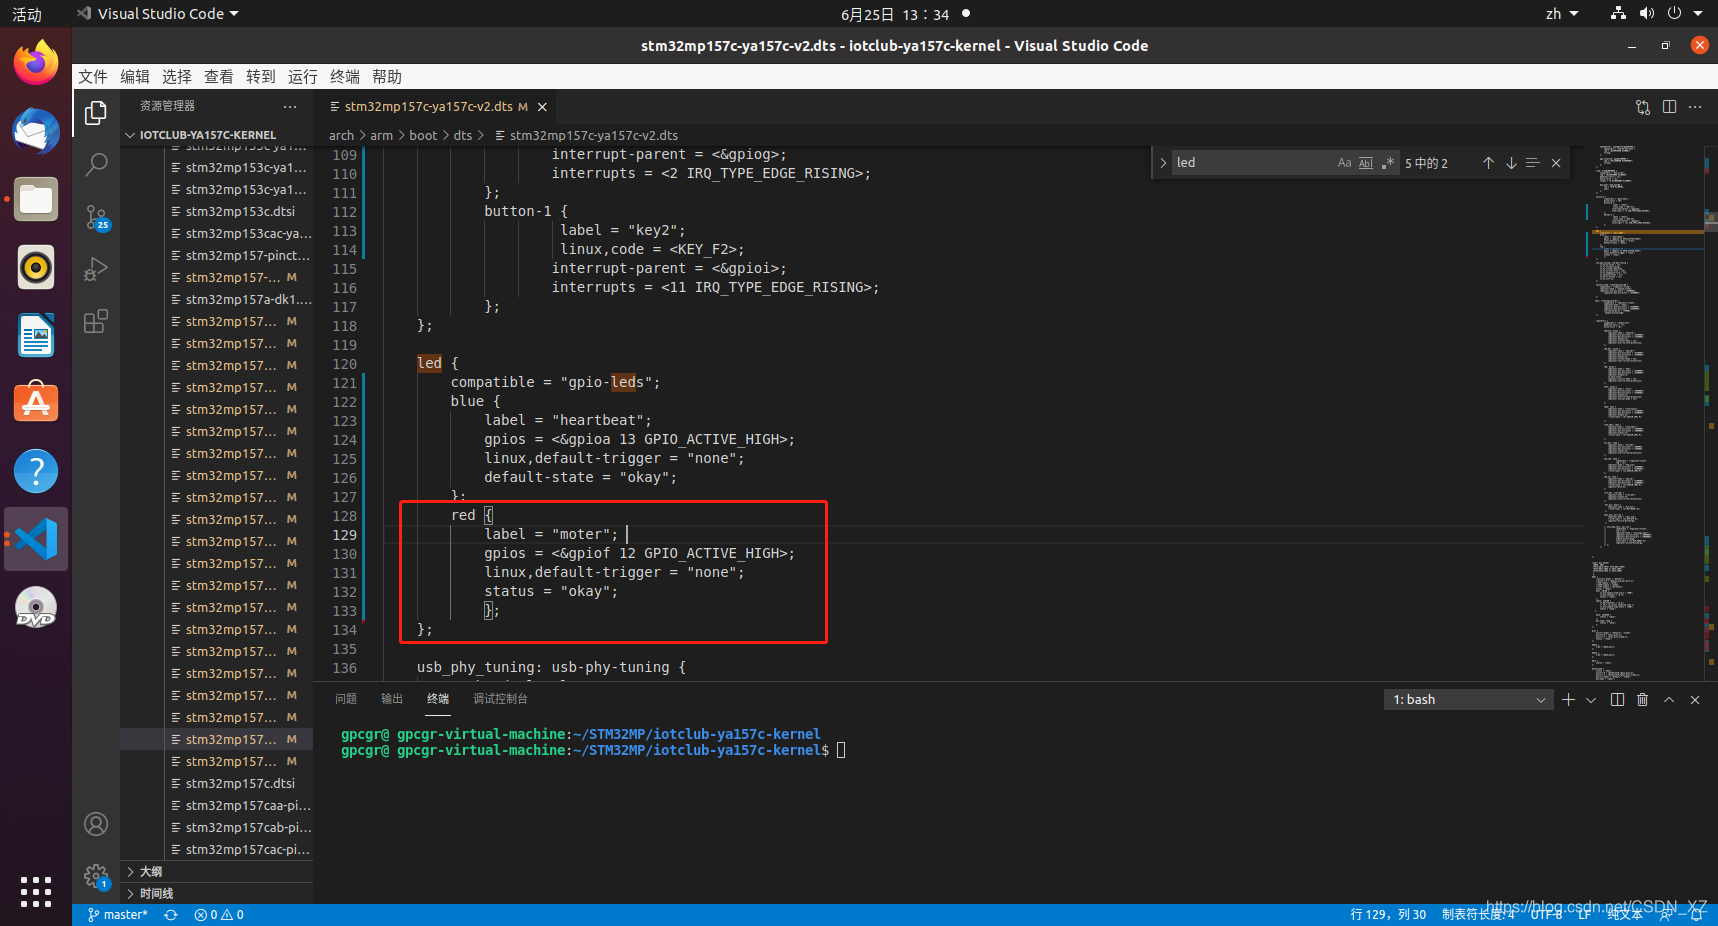The height and width of the screenshot is (926, 1718).
Task: Create a new terminal with plus icon
Action: 1568,700
